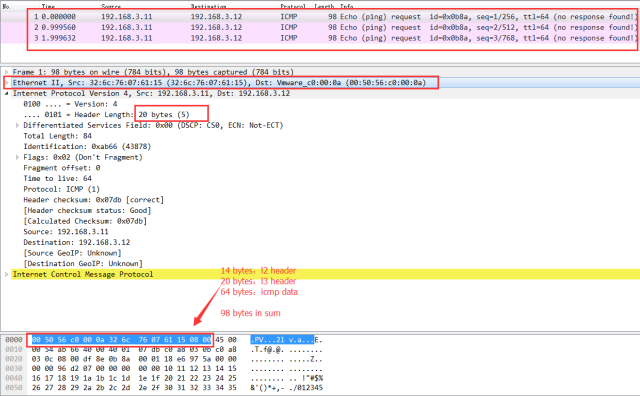The width and height of the screenshot is (640, 396).
Task: Click ICMP protocol cell in packet 3 row
Action: tap(289, 38)
